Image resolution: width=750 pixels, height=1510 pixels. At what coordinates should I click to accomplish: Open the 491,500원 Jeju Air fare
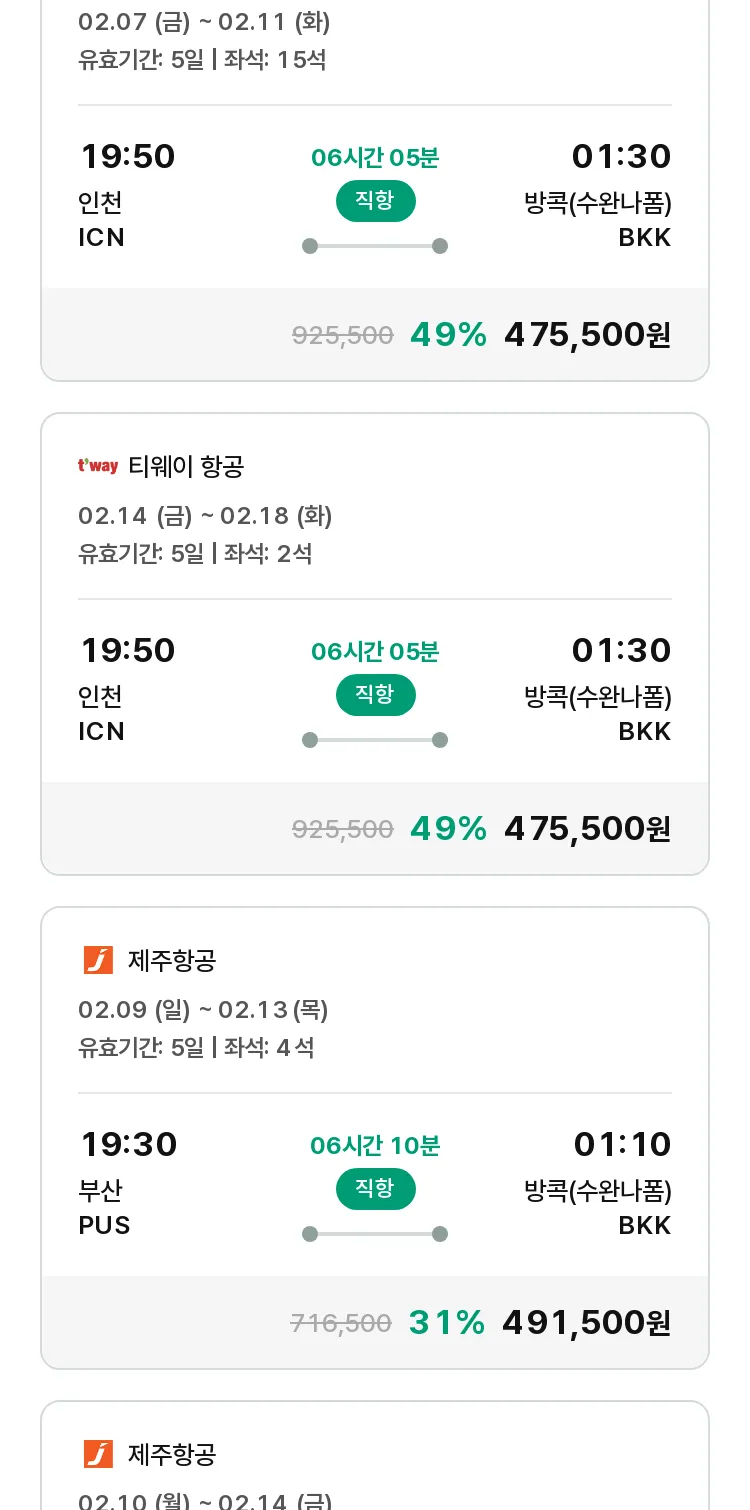tap(586, 1323)
